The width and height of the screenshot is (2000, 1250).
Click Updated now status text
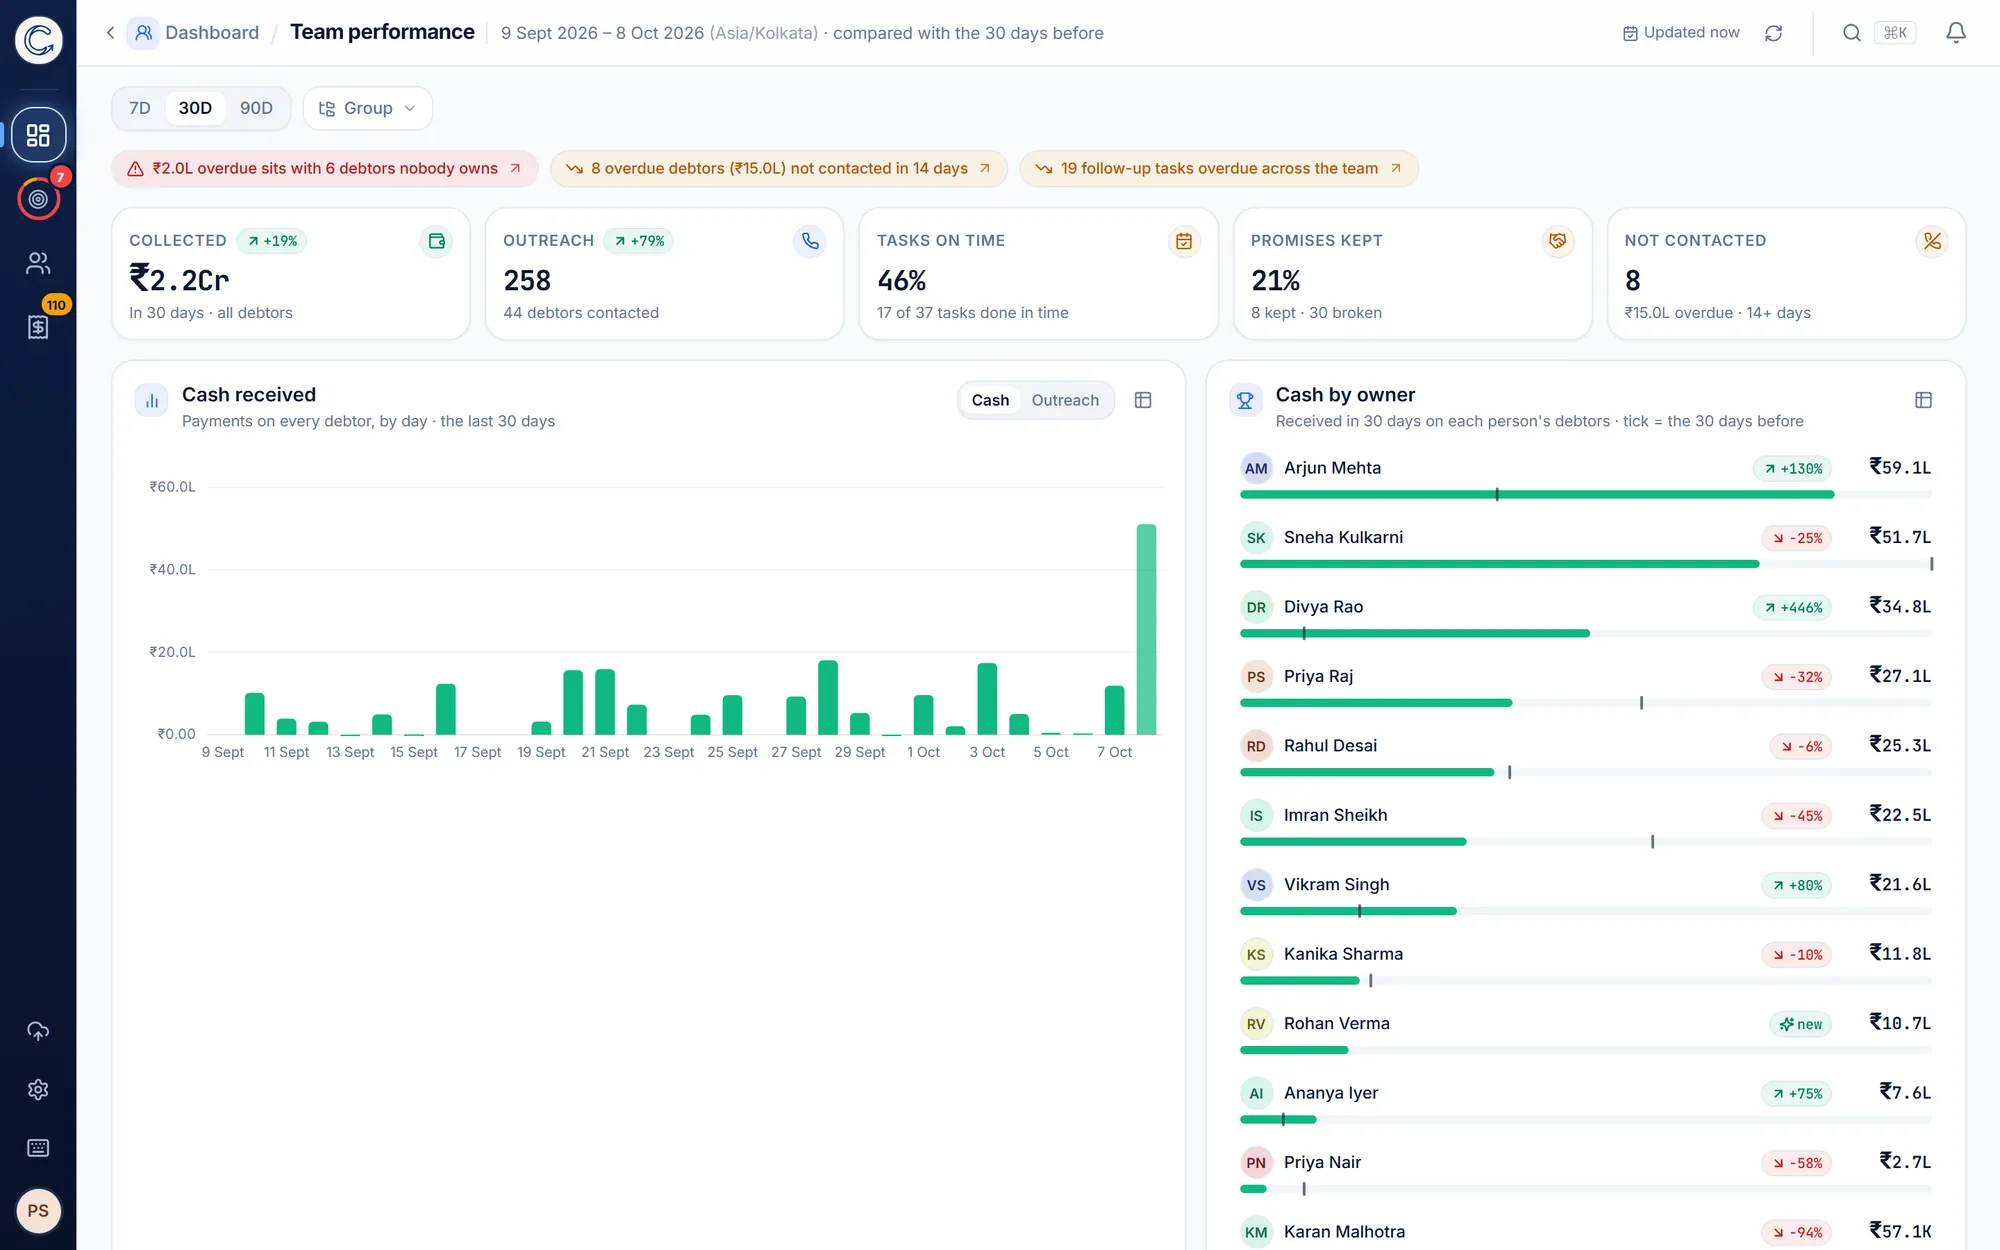tap(1691, 33)
